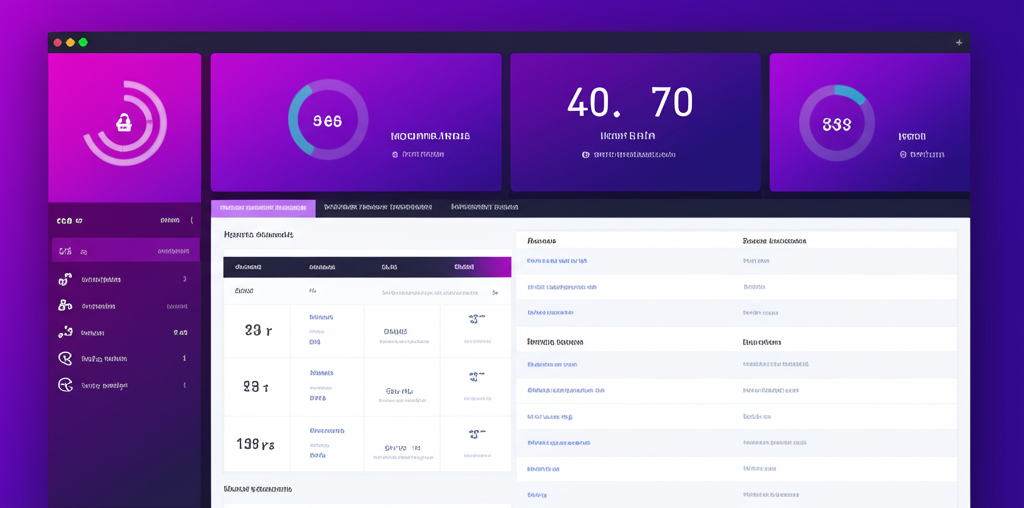The image size is (1024, 508).
Task: Click the 198 rs value in the table
Action: [x=255, y=445]
